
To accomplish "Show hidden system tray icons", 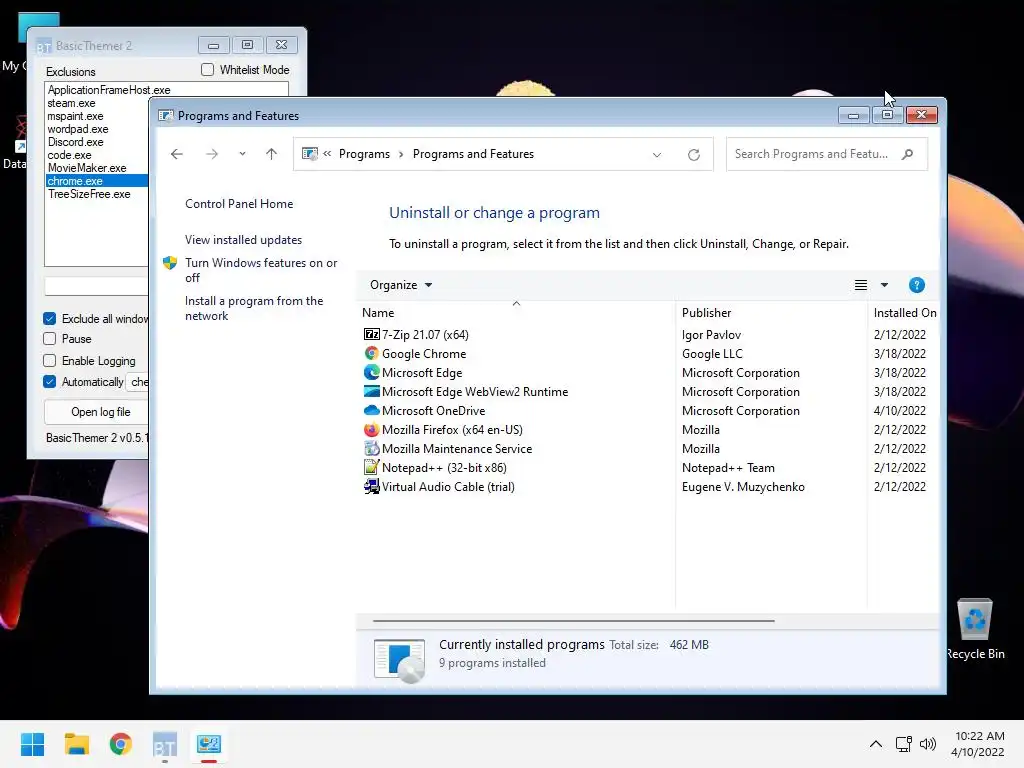I will pos(876,744).
